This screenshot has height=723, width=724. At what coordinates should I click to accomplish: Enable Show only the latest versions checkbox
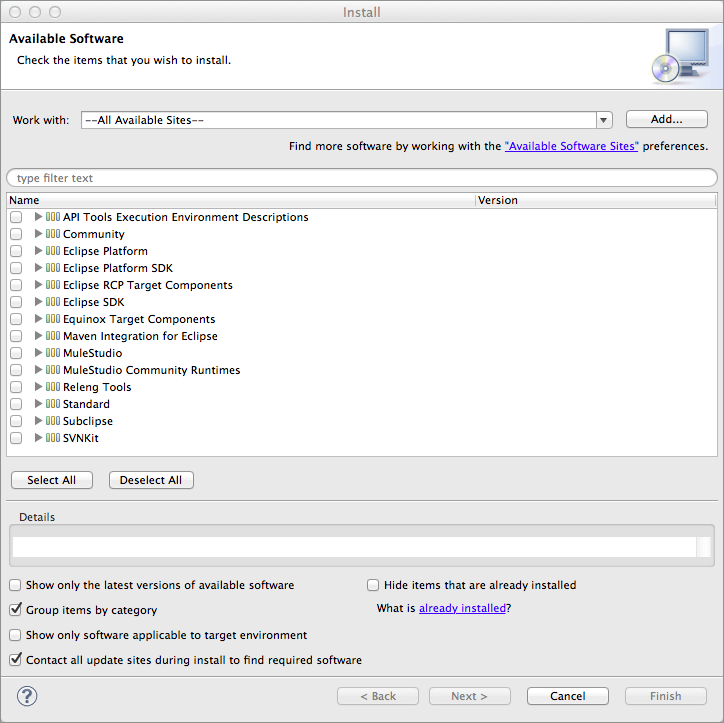point(15,585)
